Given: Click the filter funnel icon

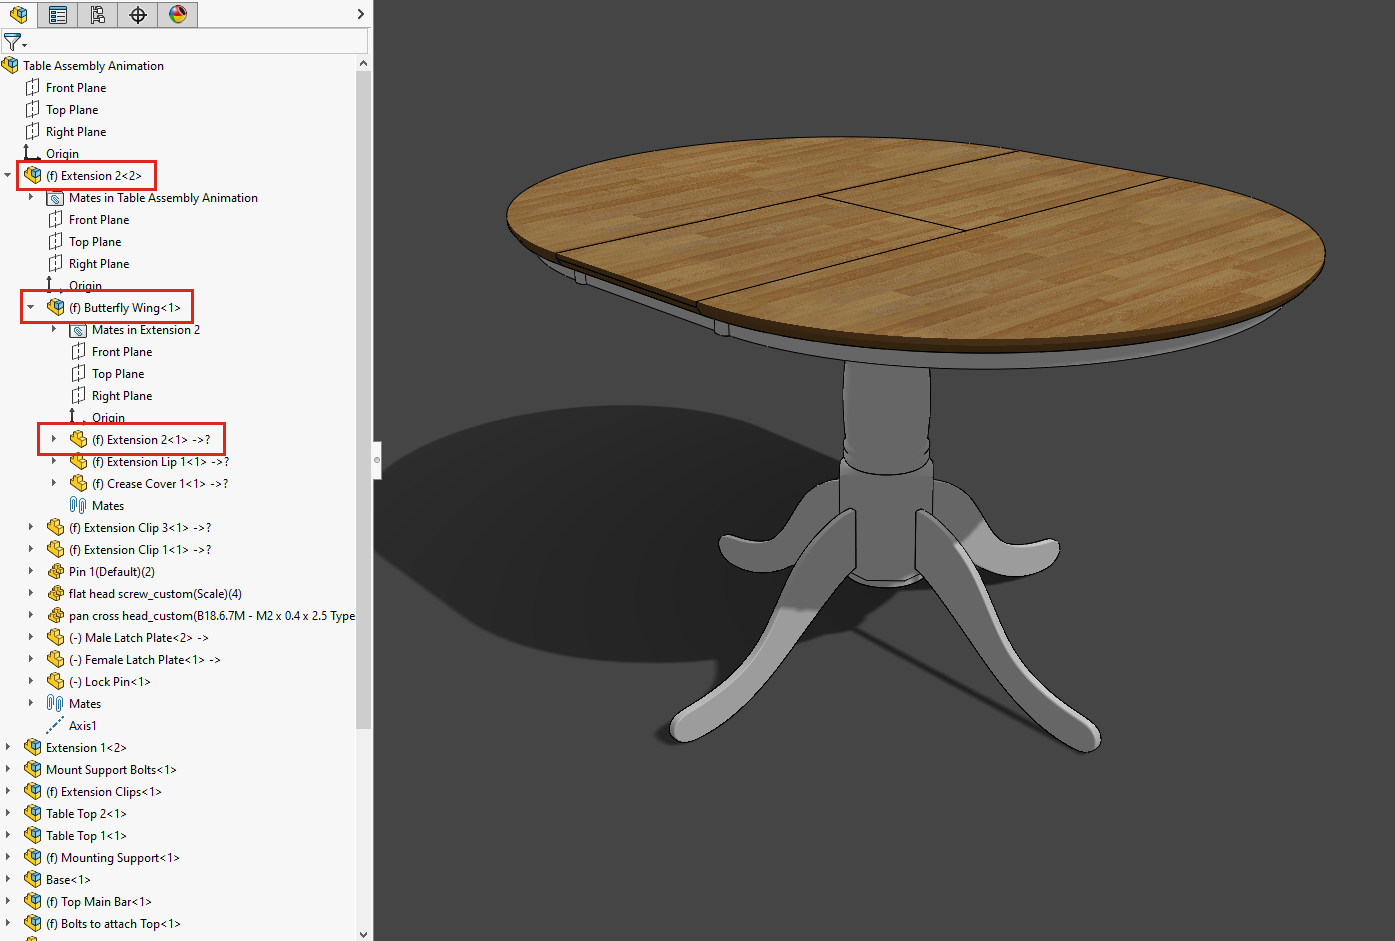Looking at the screenshot, I should point(12,41).
